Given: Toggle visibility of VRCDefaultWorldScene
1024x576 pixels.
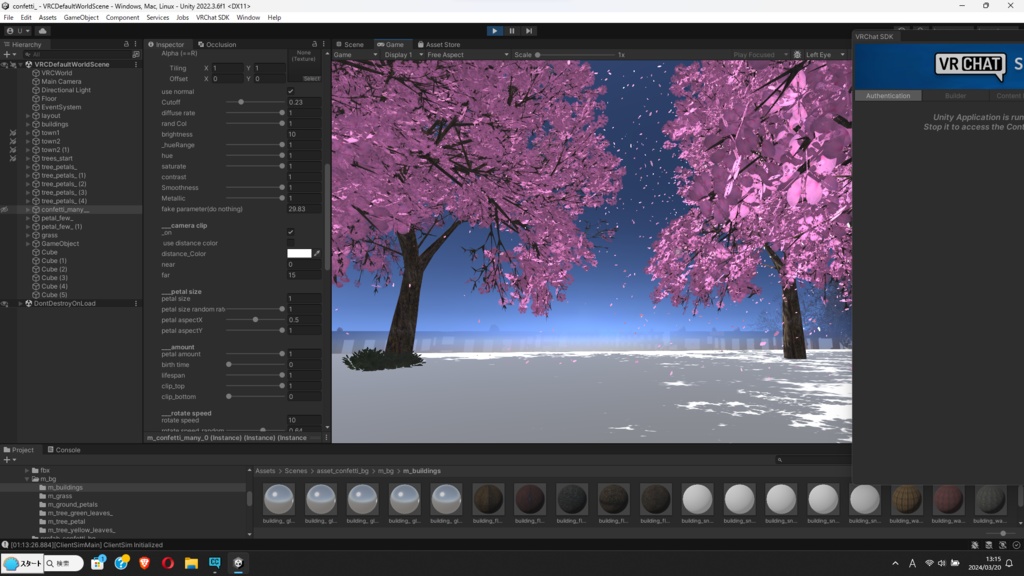Looking at the screenshot, I should click(5, 65).
